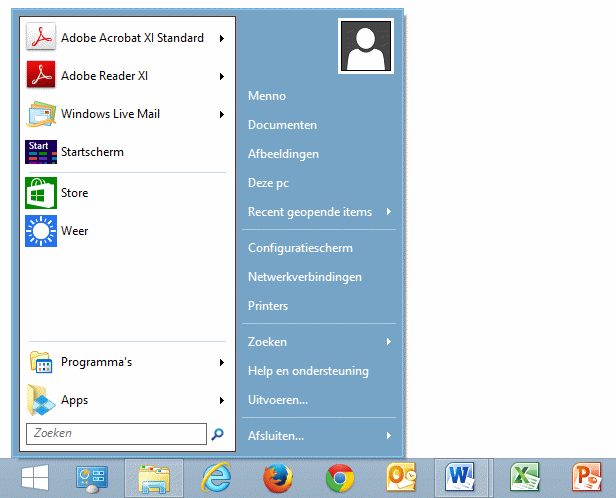Click the Adobe Acrobat XI Standard label
Viewport: 616px width, 498px height.
pos(132,38)
